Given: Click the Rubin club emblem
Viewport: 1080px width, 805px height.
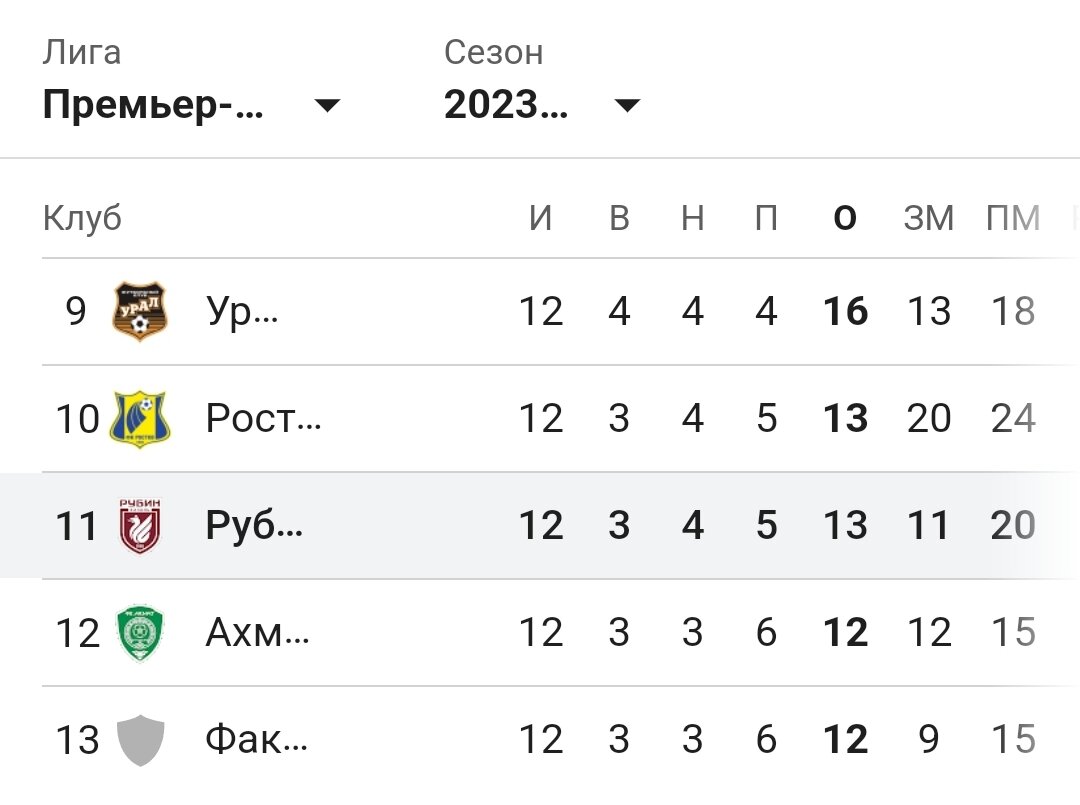Looking at the screenshot, I should point(140,526).
